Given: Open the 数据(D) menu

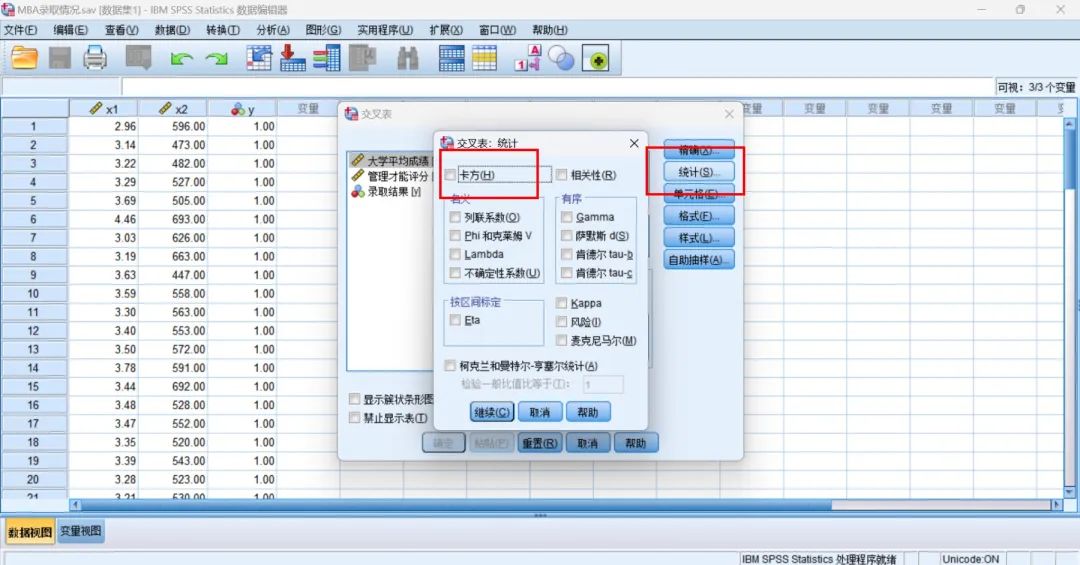Looking at the screenshot, I should pyautogui.click(x=172, y=30).
